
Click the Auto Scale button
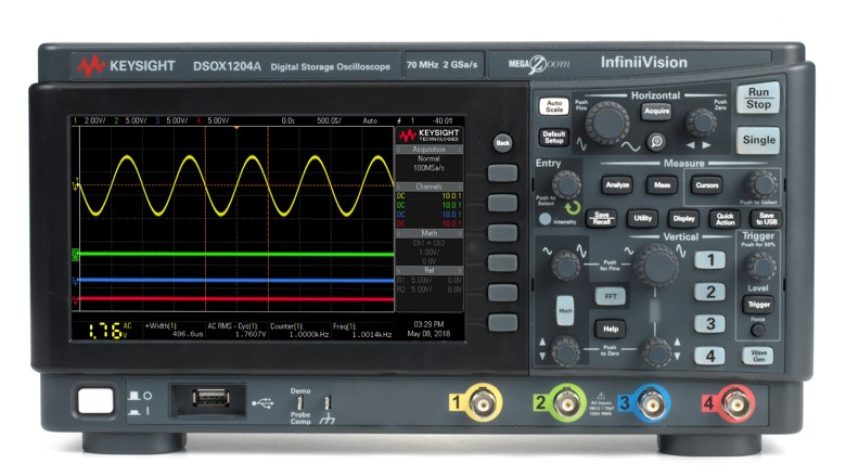click(554, 106)
